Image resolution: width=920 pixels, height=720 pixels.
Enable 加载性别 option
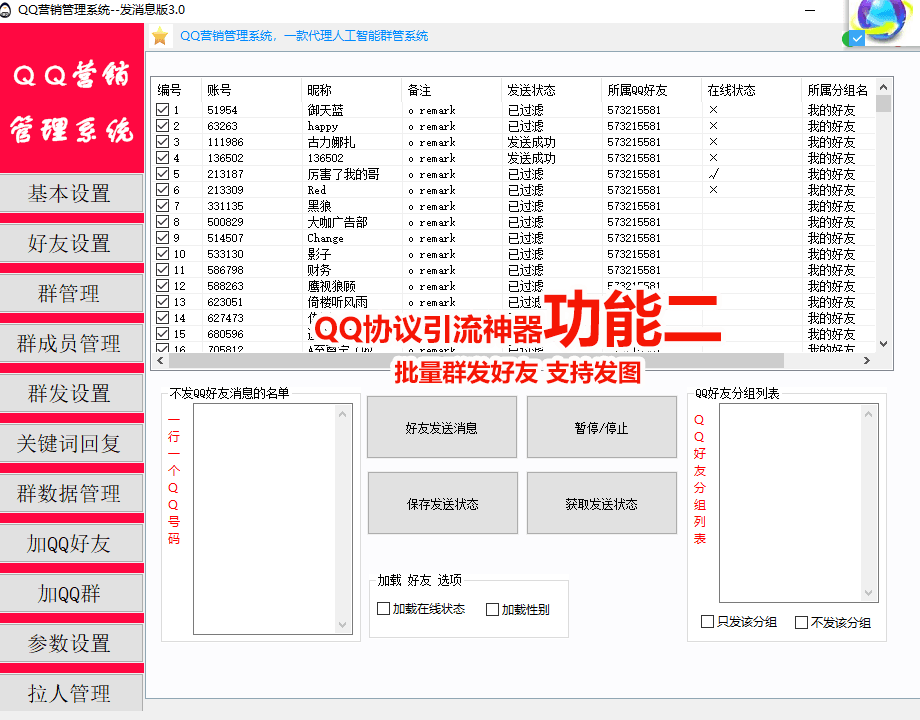[492, 610]
